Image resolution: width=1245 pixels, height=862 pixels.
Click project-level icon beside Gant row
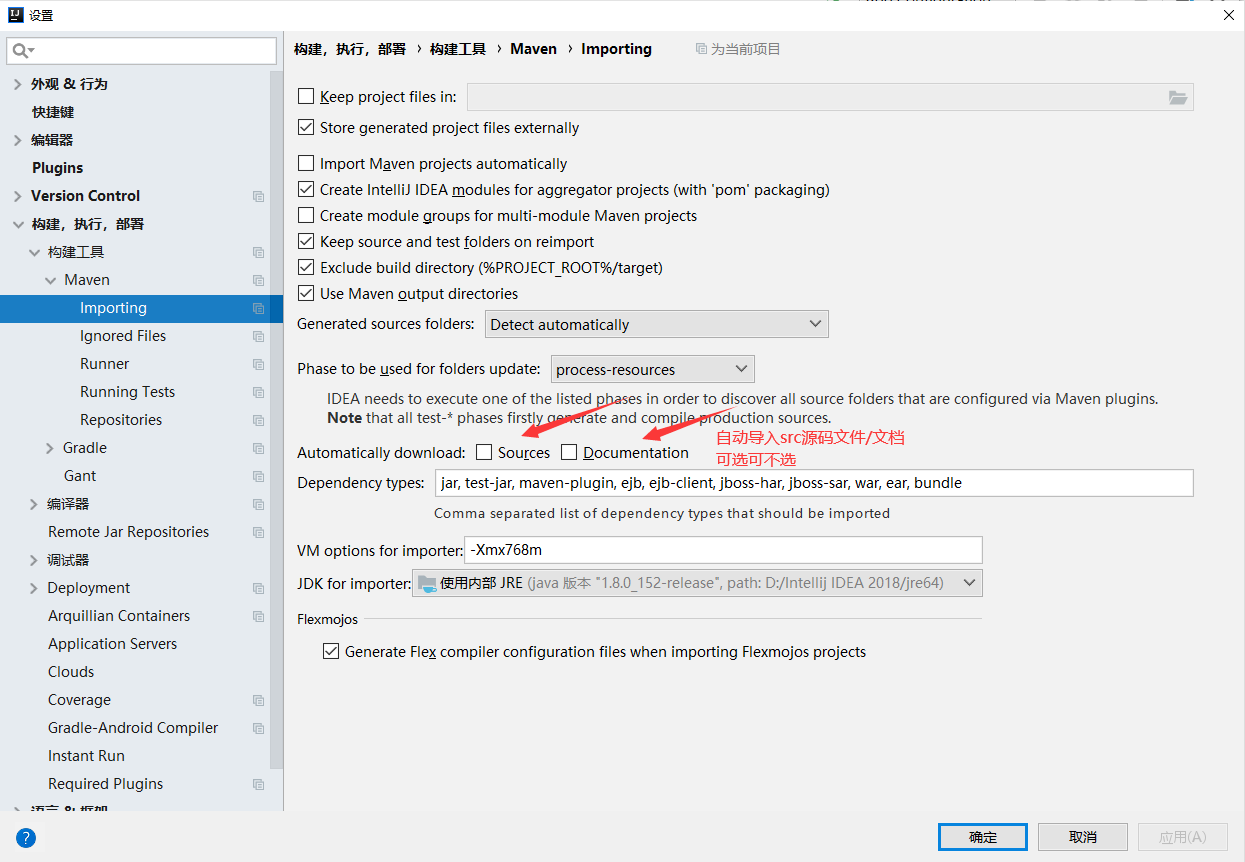point(258,476)
